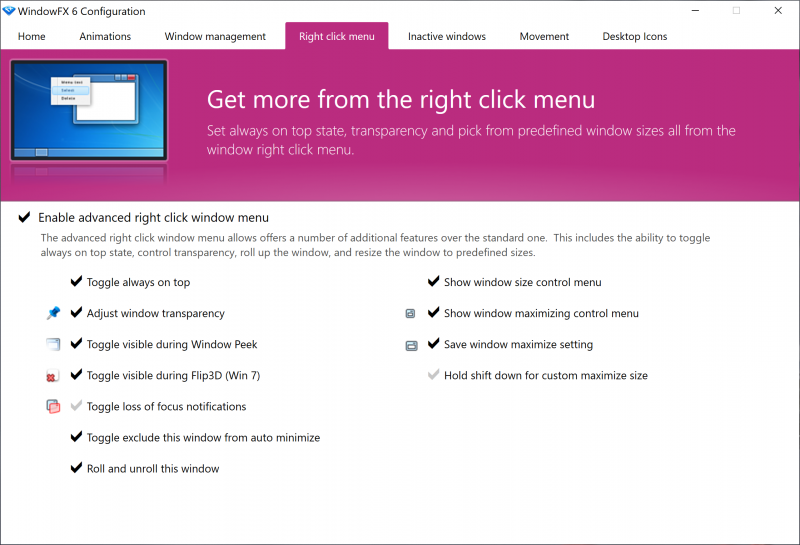Open the Animations tab
Screen dimensions: 800x545
pos(105,36)
